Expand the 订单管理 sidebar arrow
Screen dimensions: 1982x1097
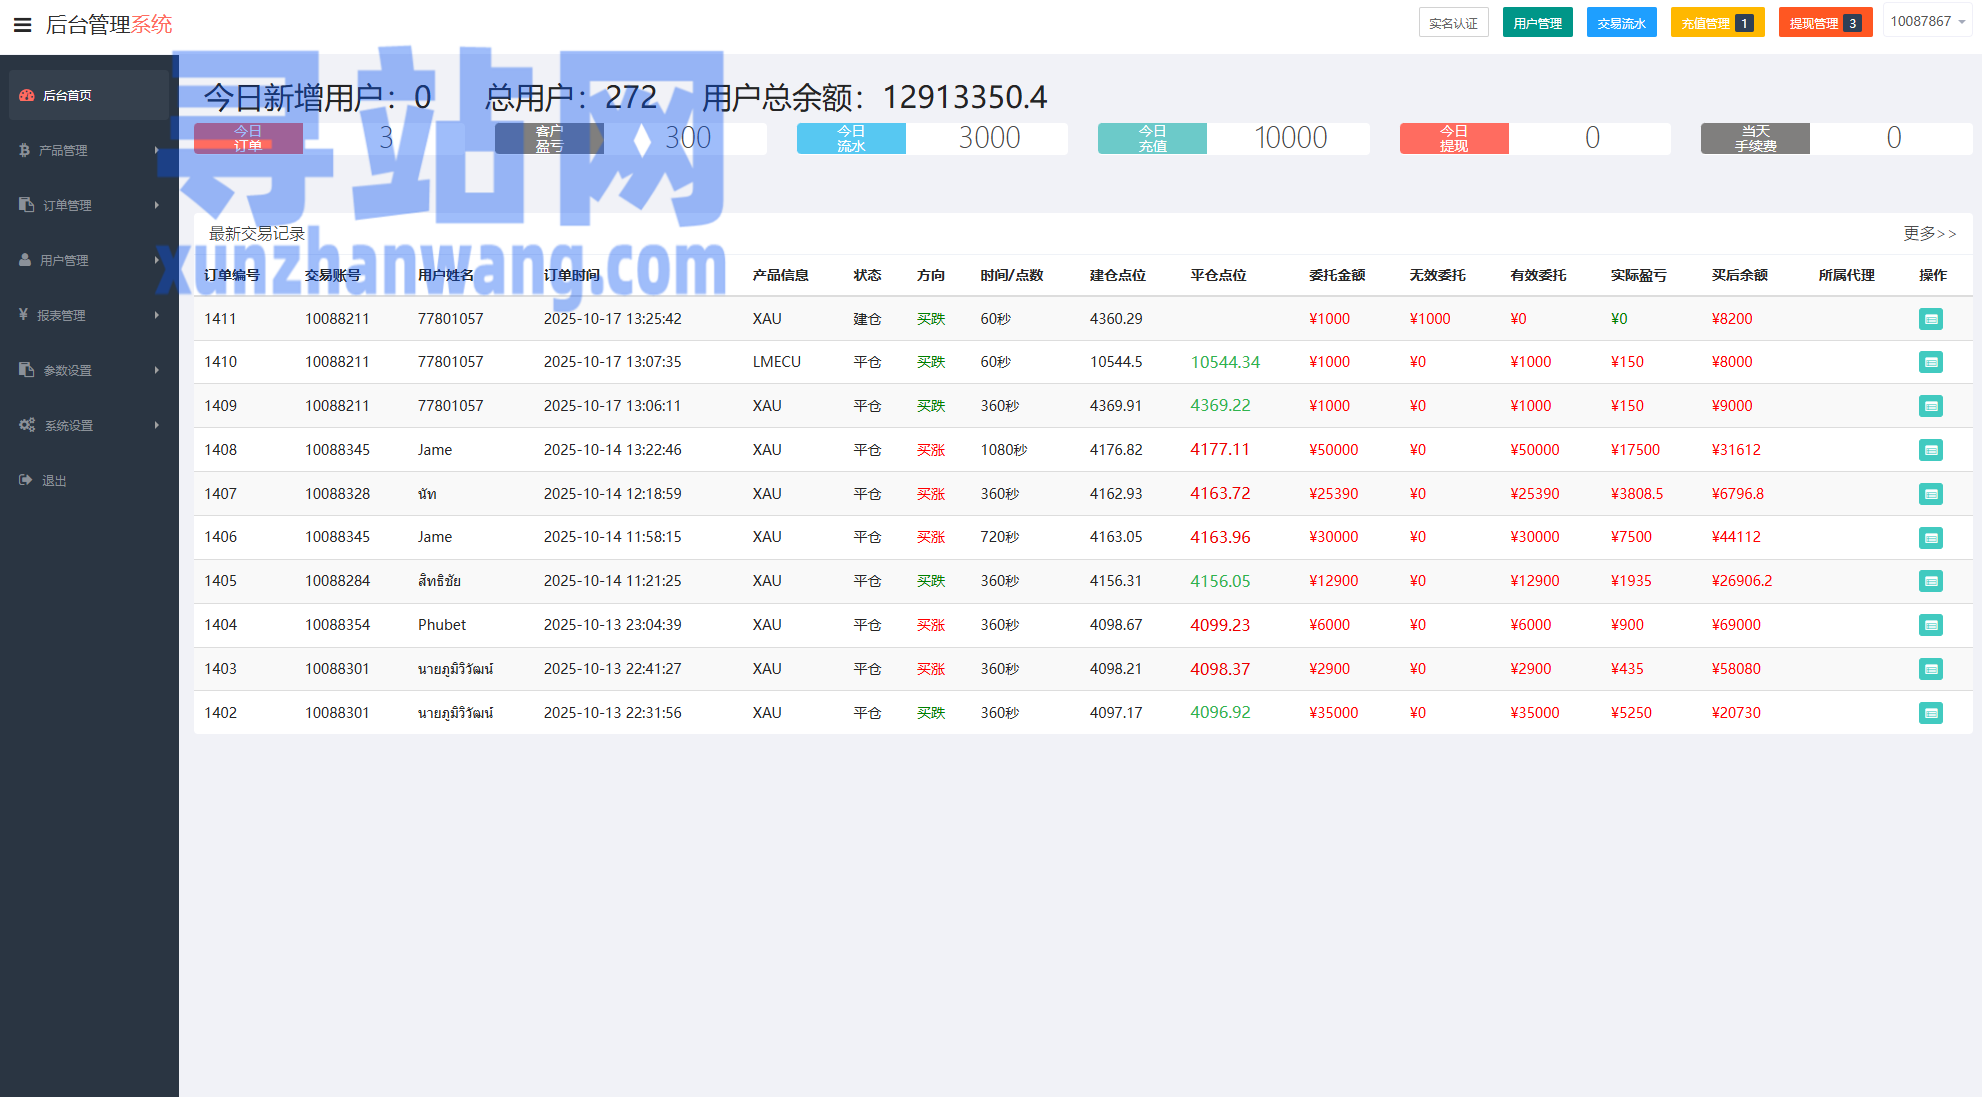click(x=157, y=205)
